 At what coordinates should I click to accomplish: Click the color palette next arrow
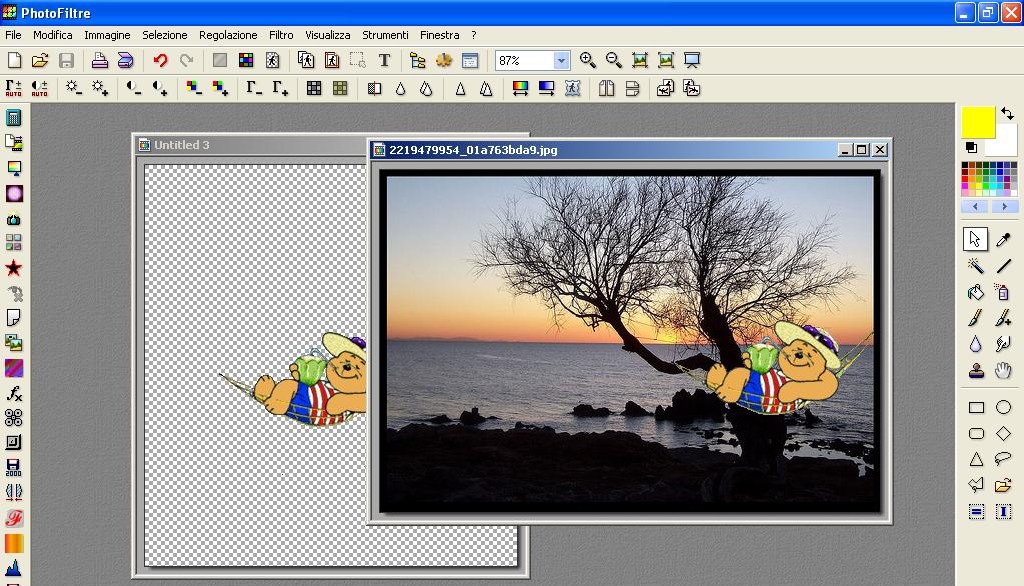[x=1003, y=207]
